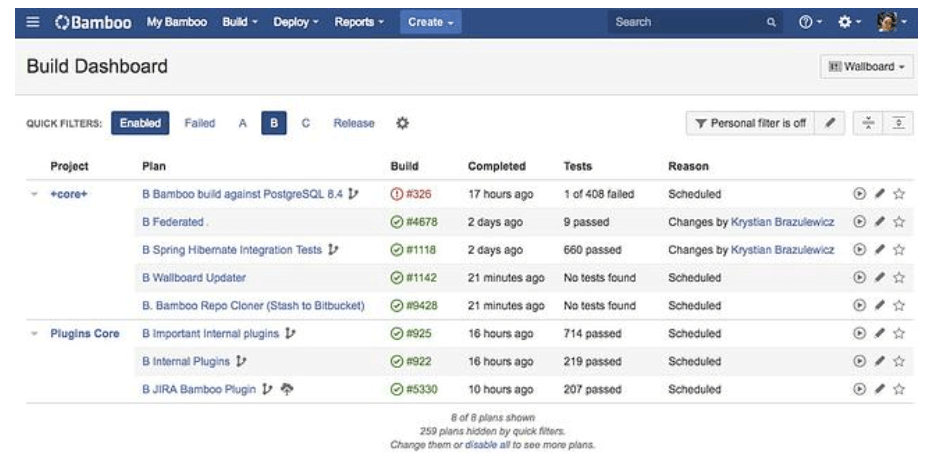This screenshot has width=926, height=472.
Task: Open failed build #326
Action: 418,194
